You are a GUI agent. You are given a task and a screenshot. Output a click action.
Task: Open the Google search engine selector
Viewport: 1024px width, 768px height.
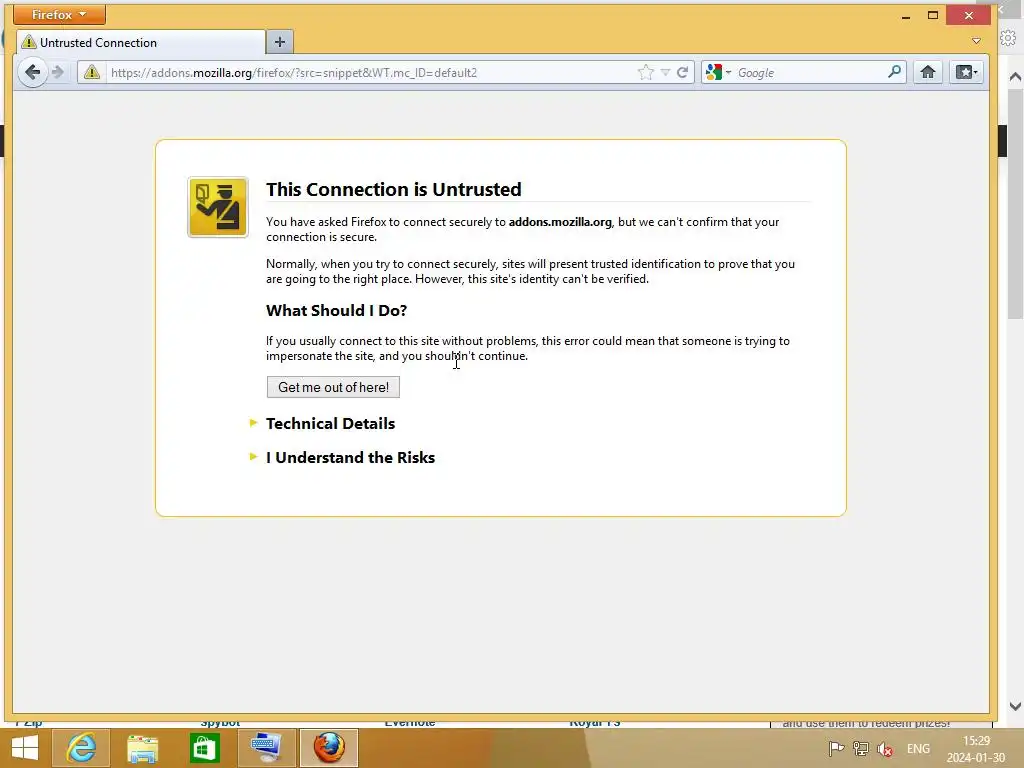tap(718, 72)
